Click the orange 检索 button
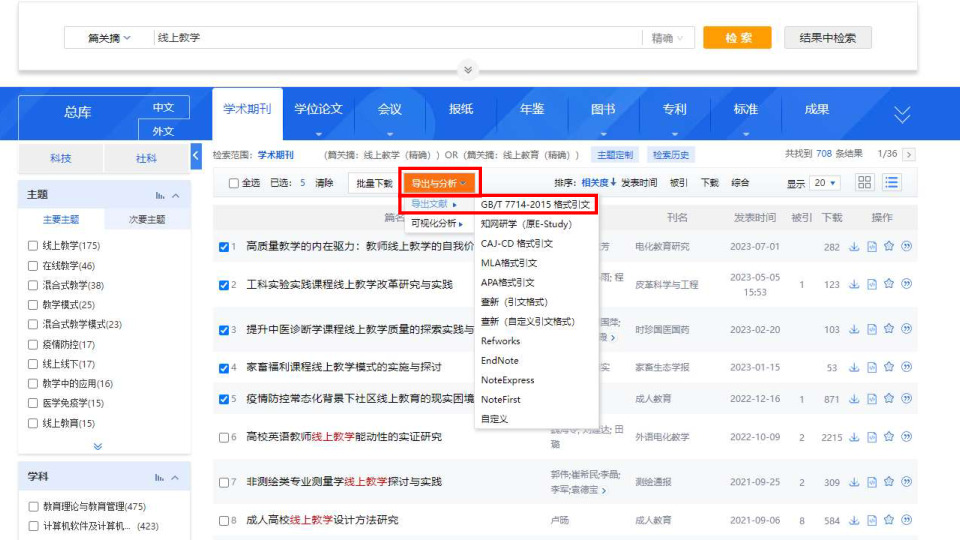The image size is (960, 540). [737, 37]
